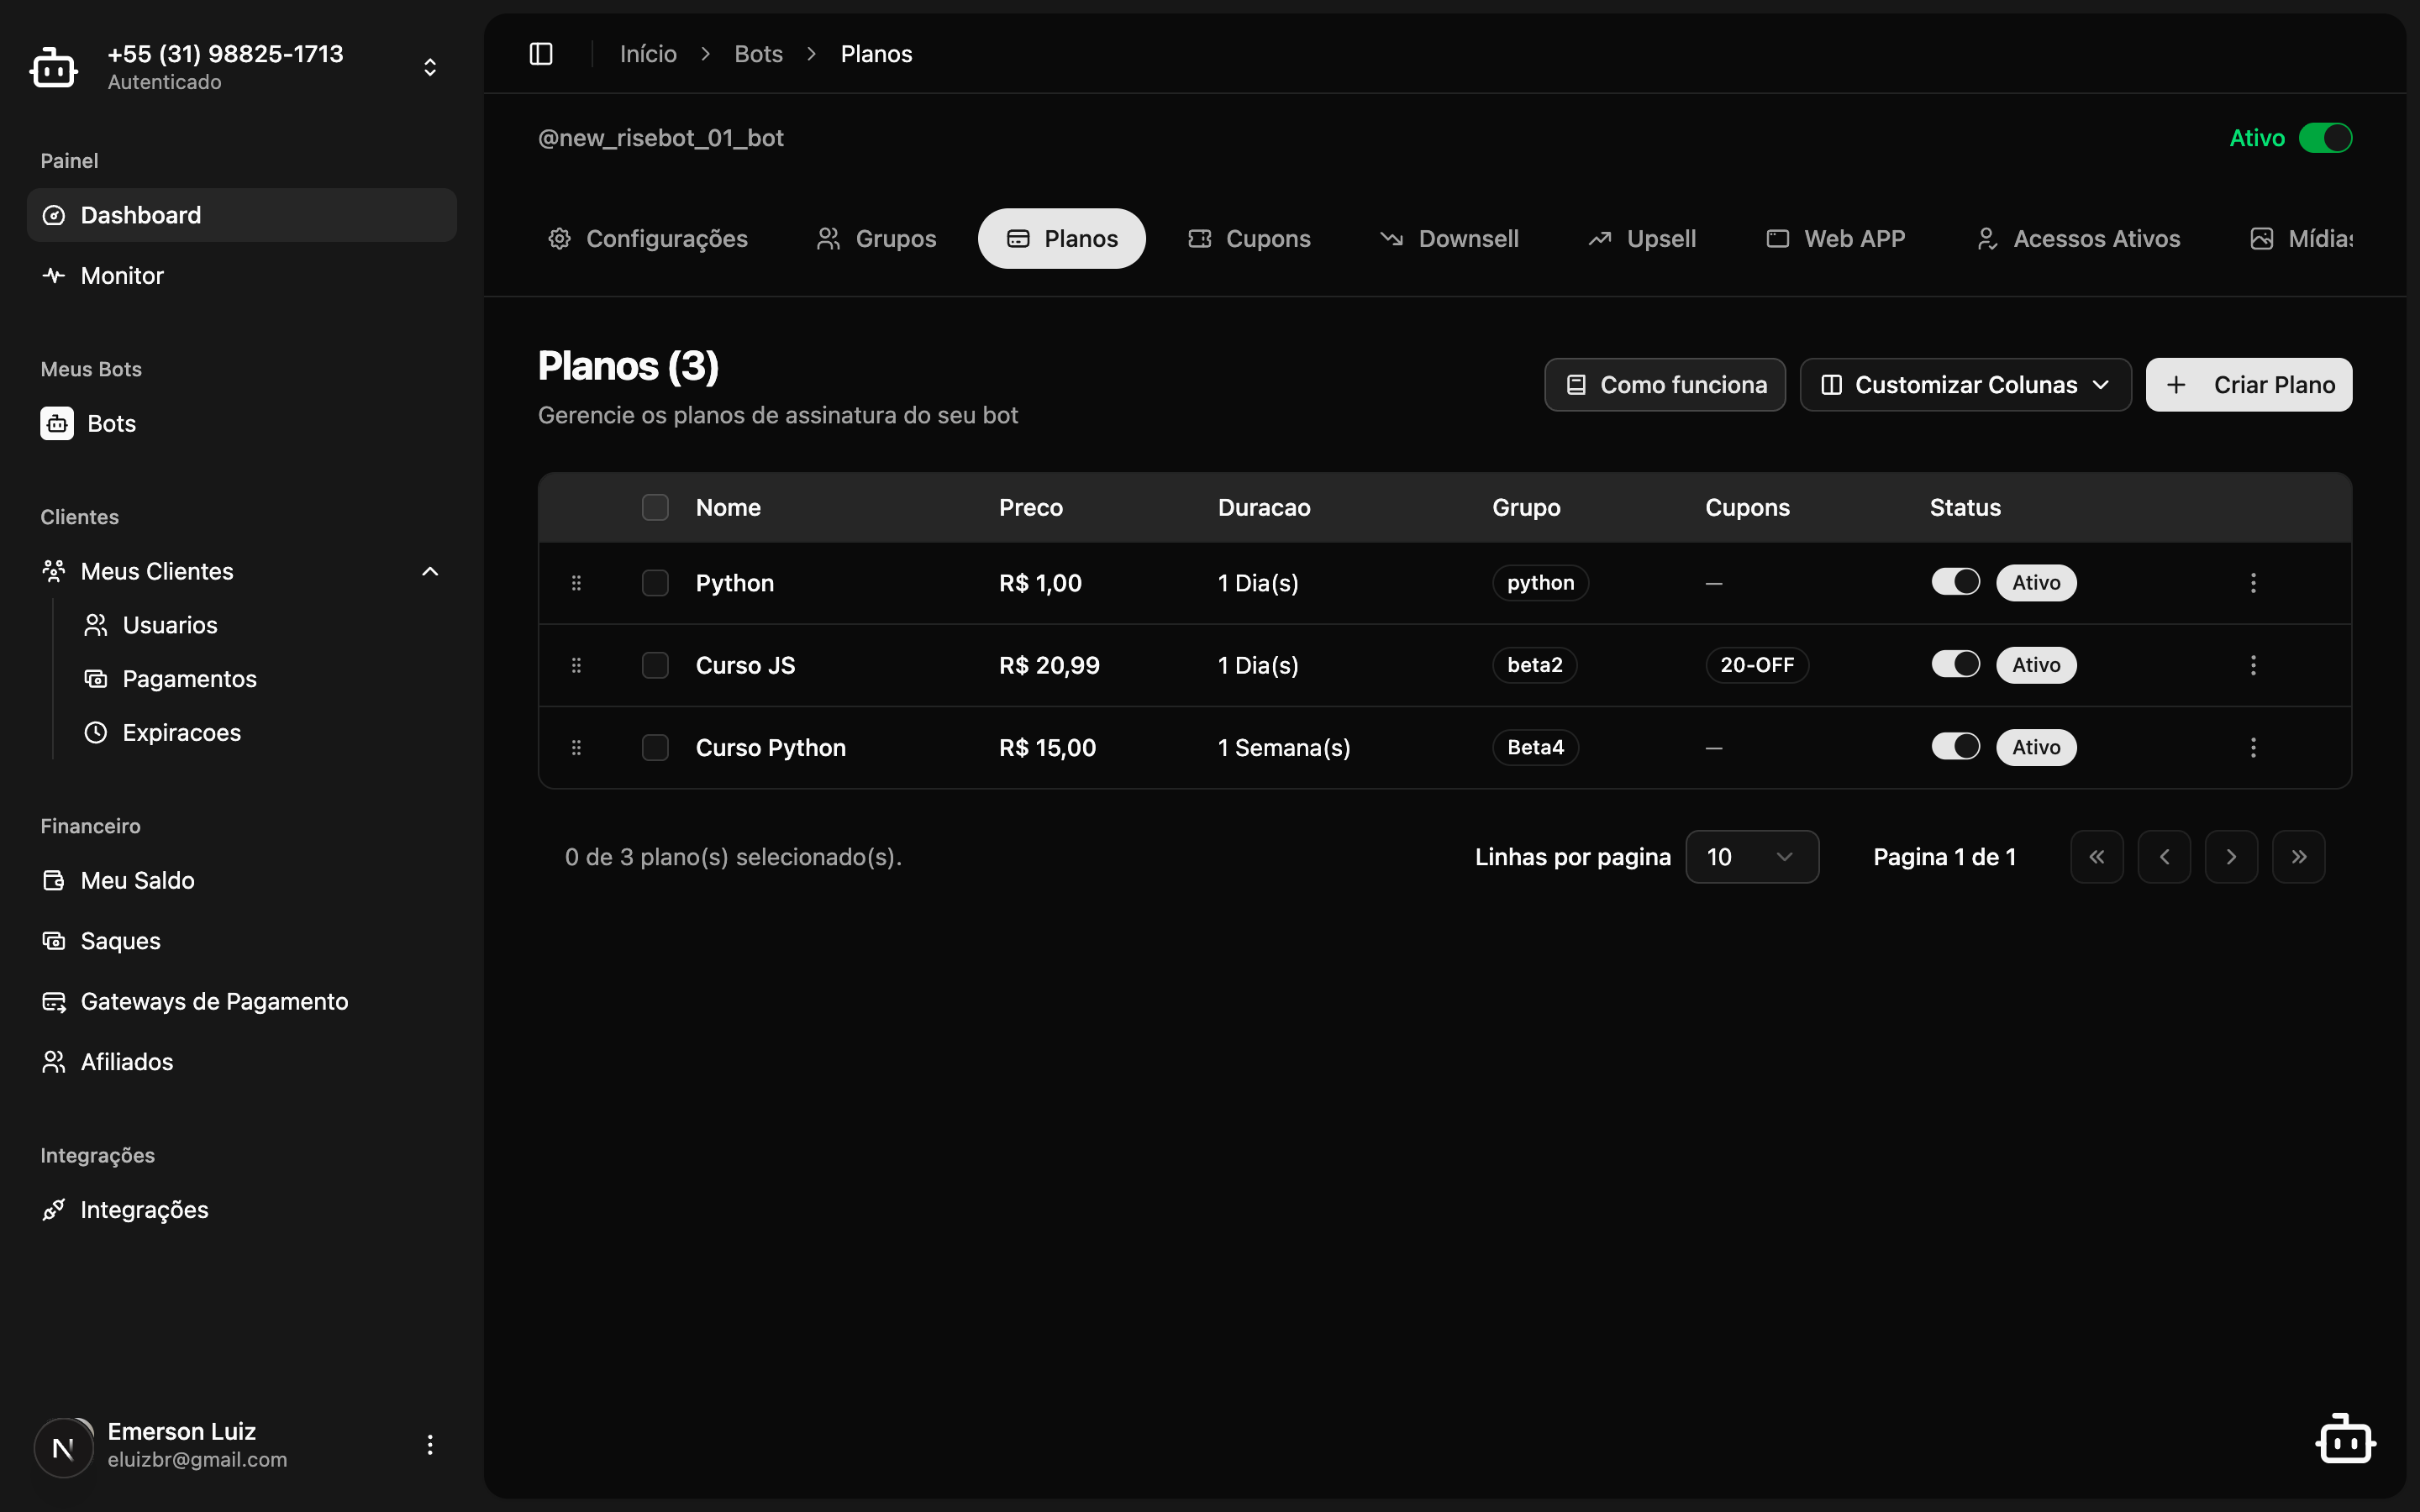Select the Curso JS plan checkbox

tap(655, 665)
